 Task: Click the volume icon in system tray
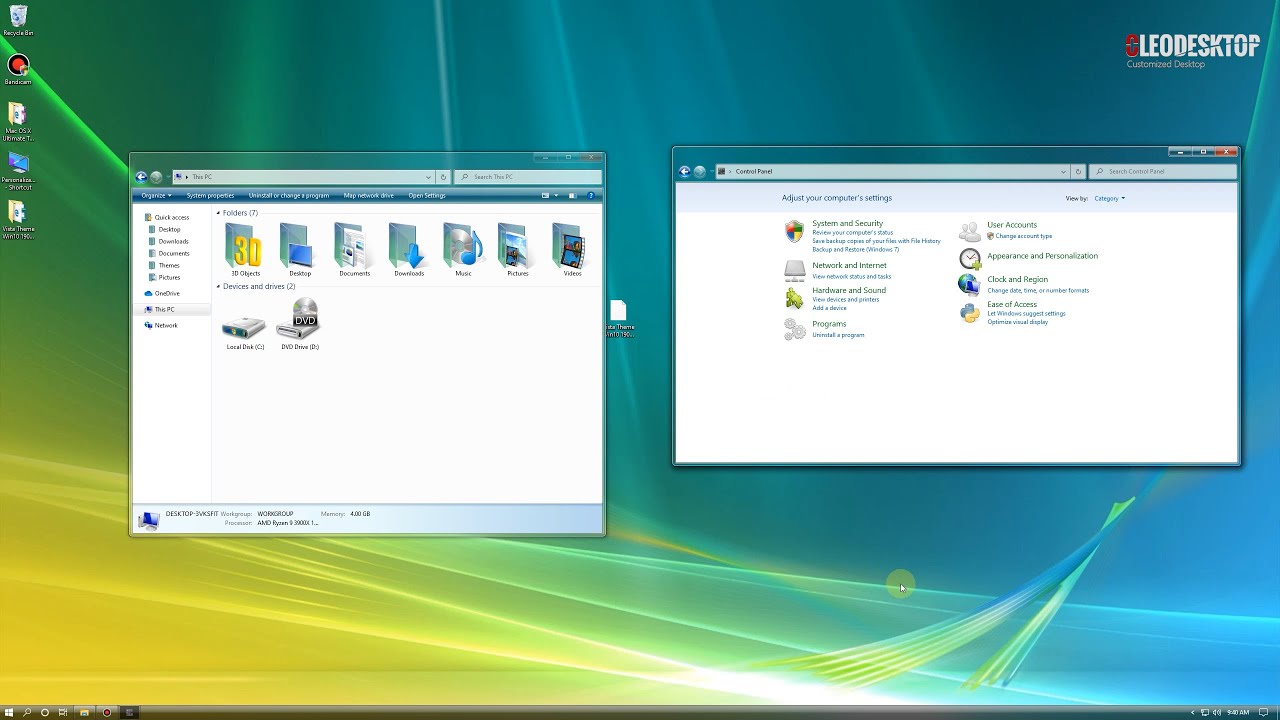[x=1216, y=713]
